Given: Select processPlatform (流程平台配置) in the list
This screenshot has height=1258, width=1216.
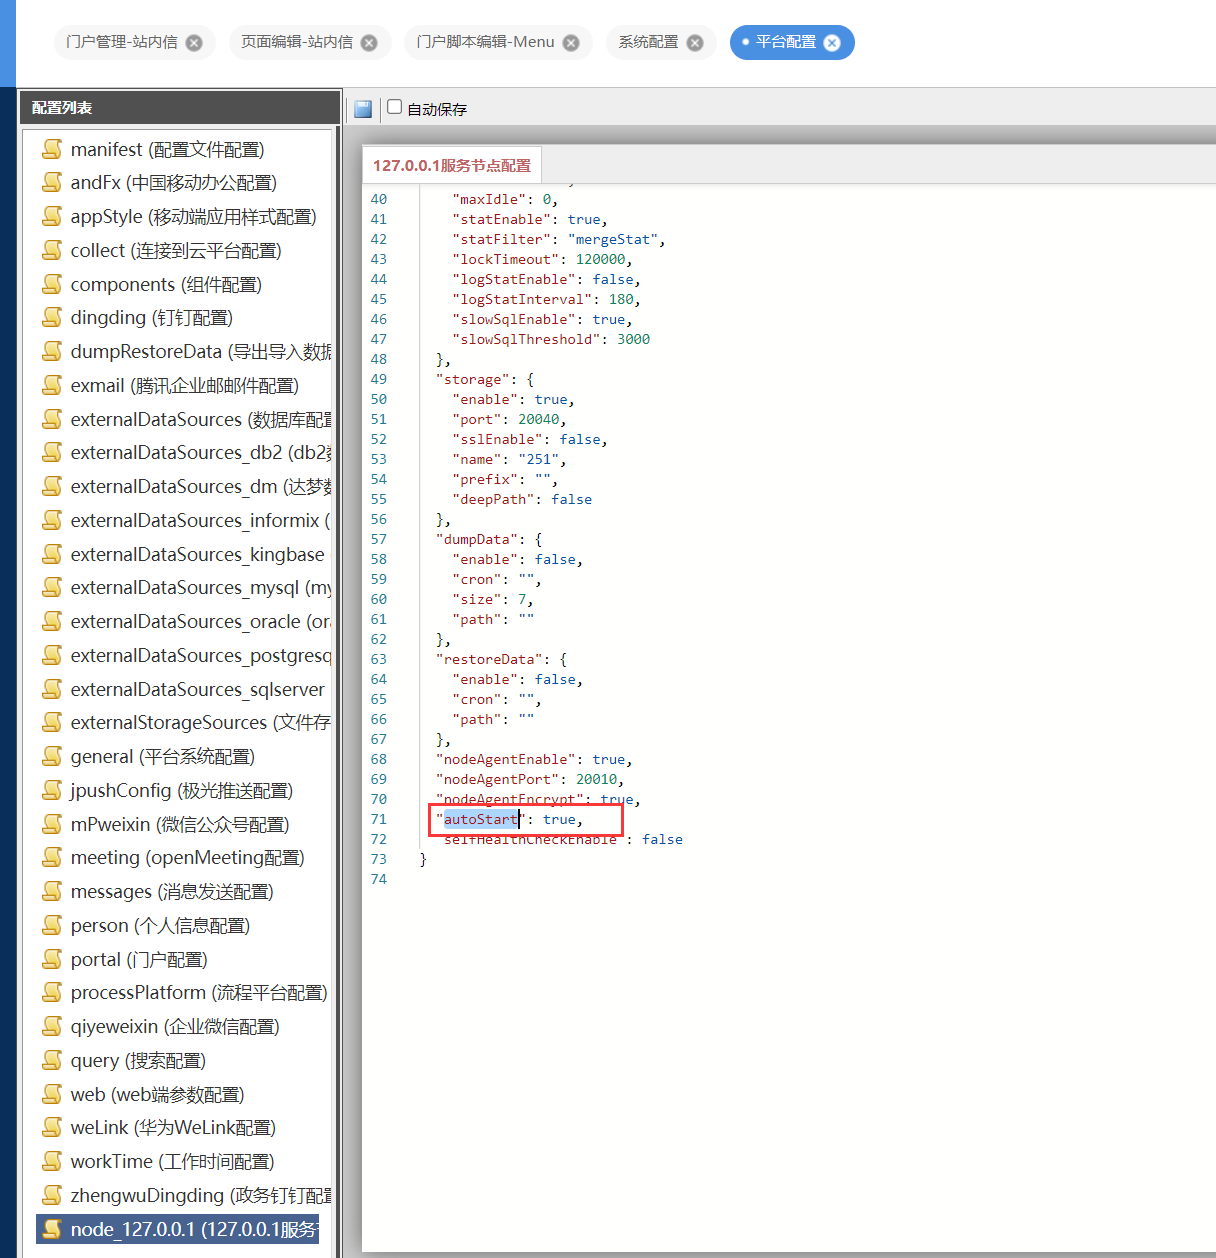Looking at the screenshot, I should coord(198,993).
